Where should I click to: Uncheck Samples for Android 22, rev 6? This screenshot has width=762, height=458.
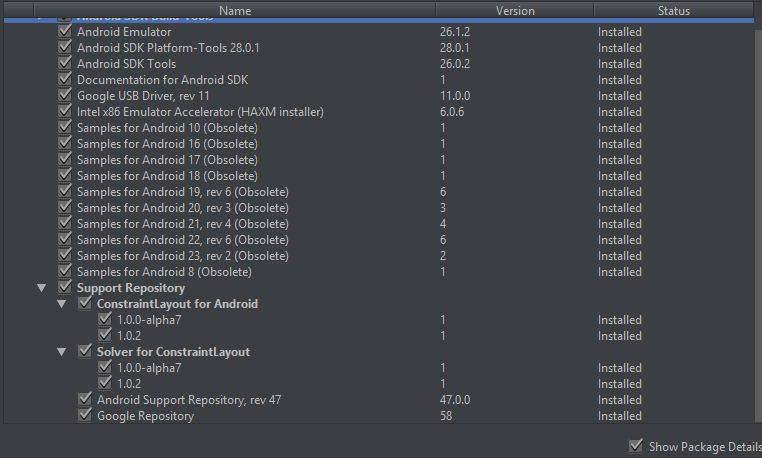click(x=65, y=240)
